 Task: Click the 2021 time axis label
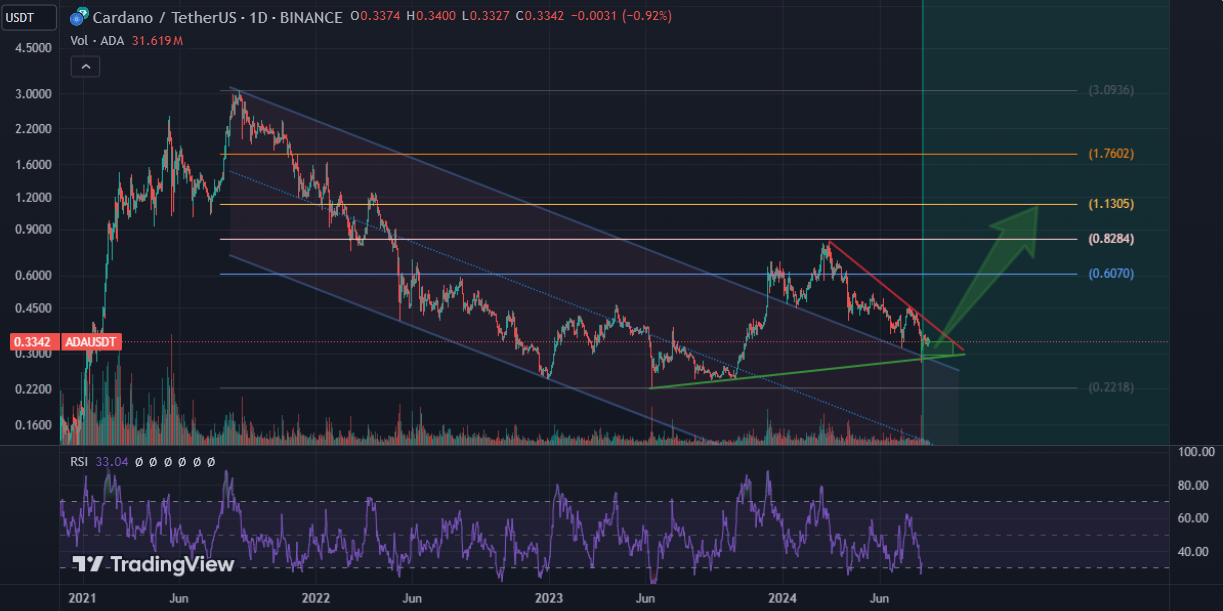coord(82,598)
